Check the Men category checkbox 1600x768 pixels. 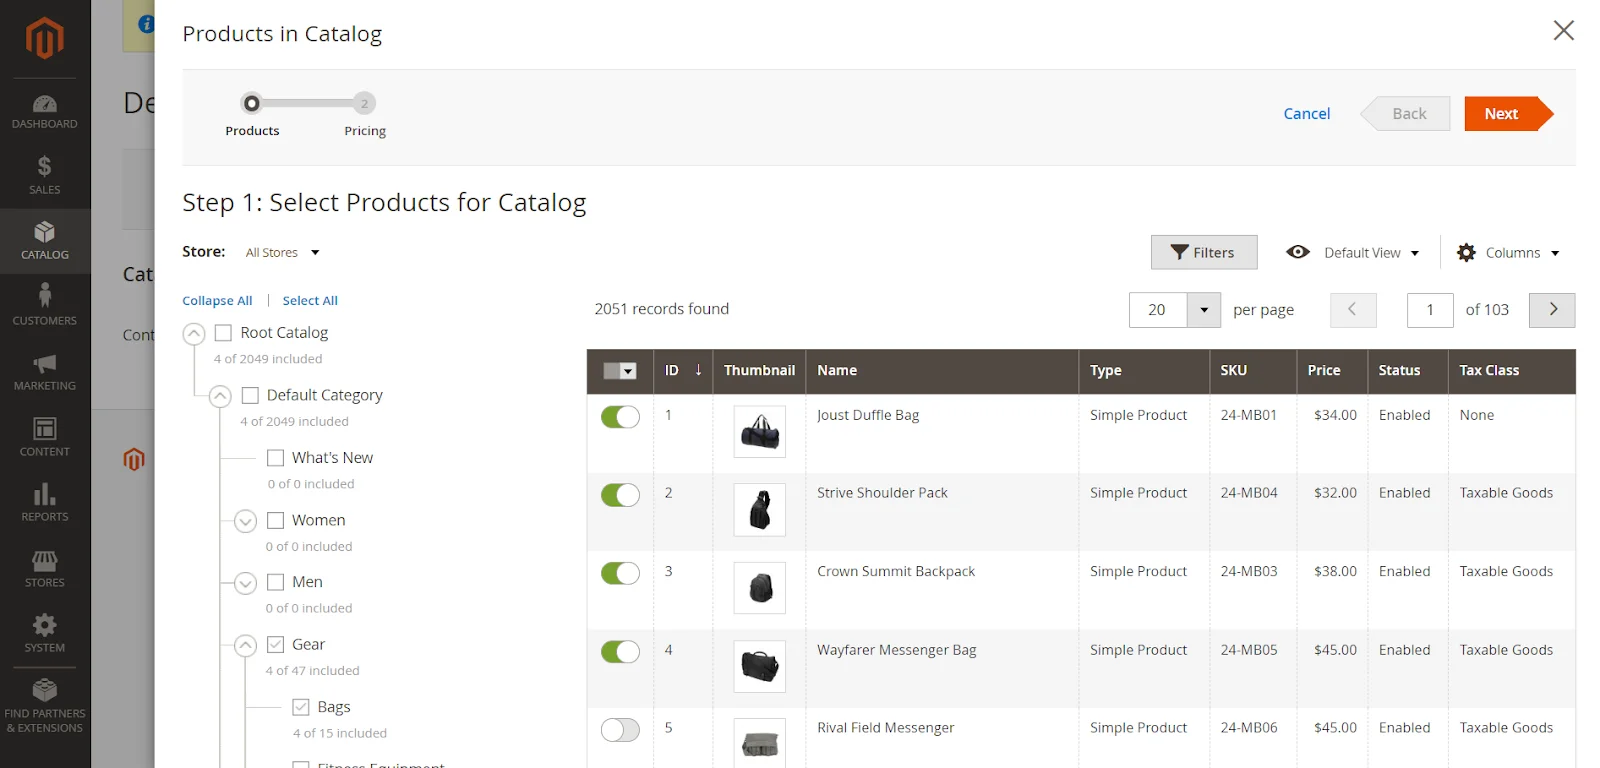click(x=276, y=582)
